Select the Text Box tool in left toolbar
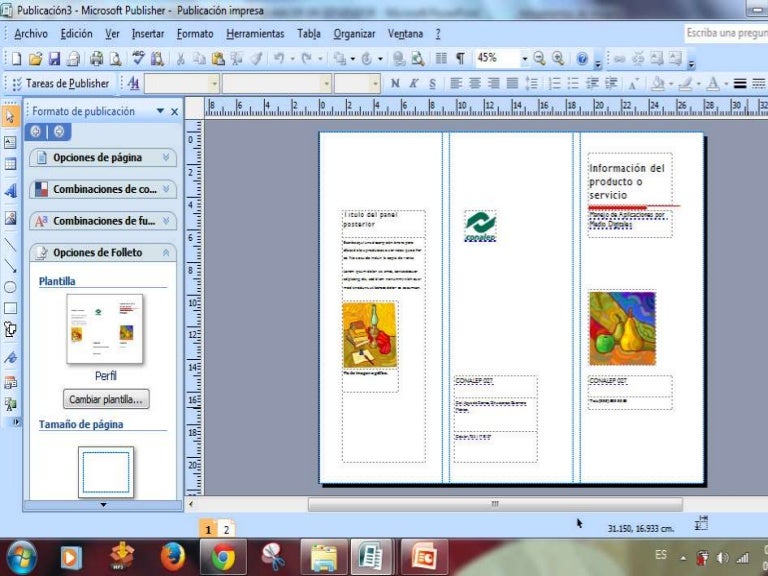The width and height of the screenshot is (768, 576). 10,142
